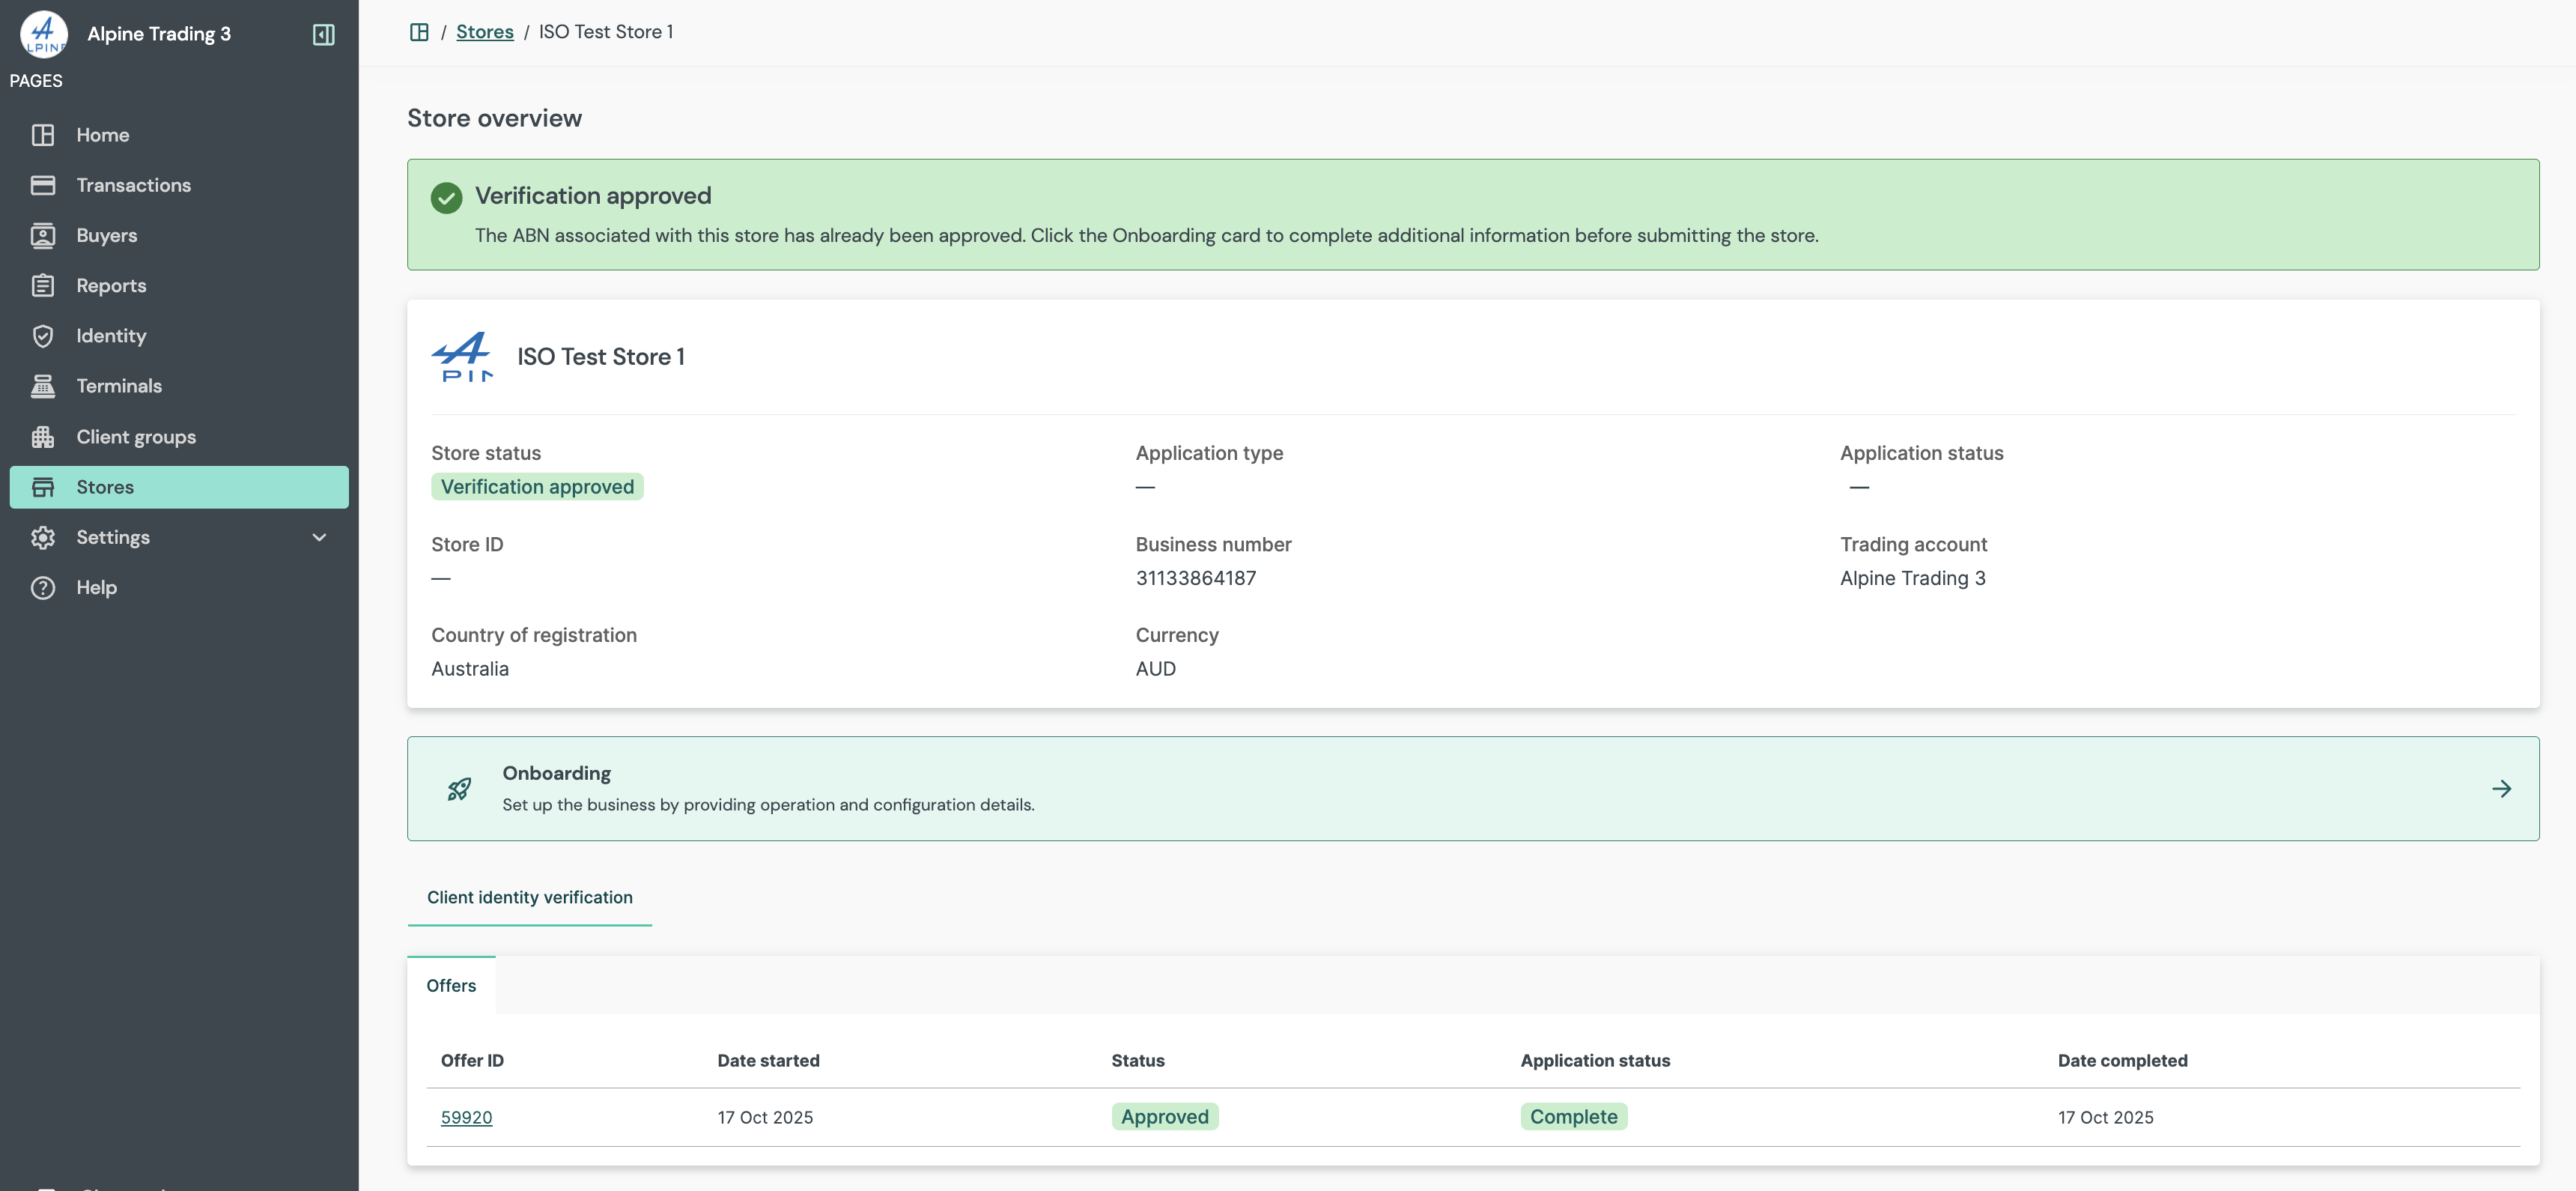Click the dashboard icon in the breadcrumb
The image size is (2576, 1191).
(x=419, y=31)
